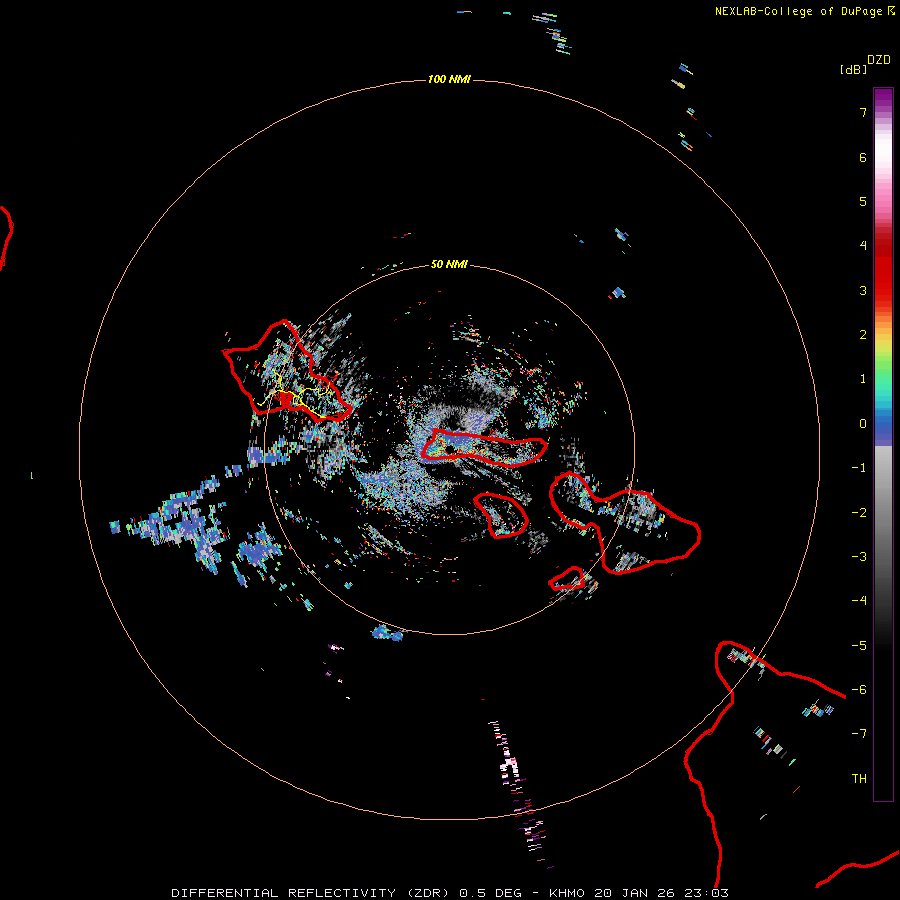Click the 4 value on the color scale

click(x=863, y=246)
